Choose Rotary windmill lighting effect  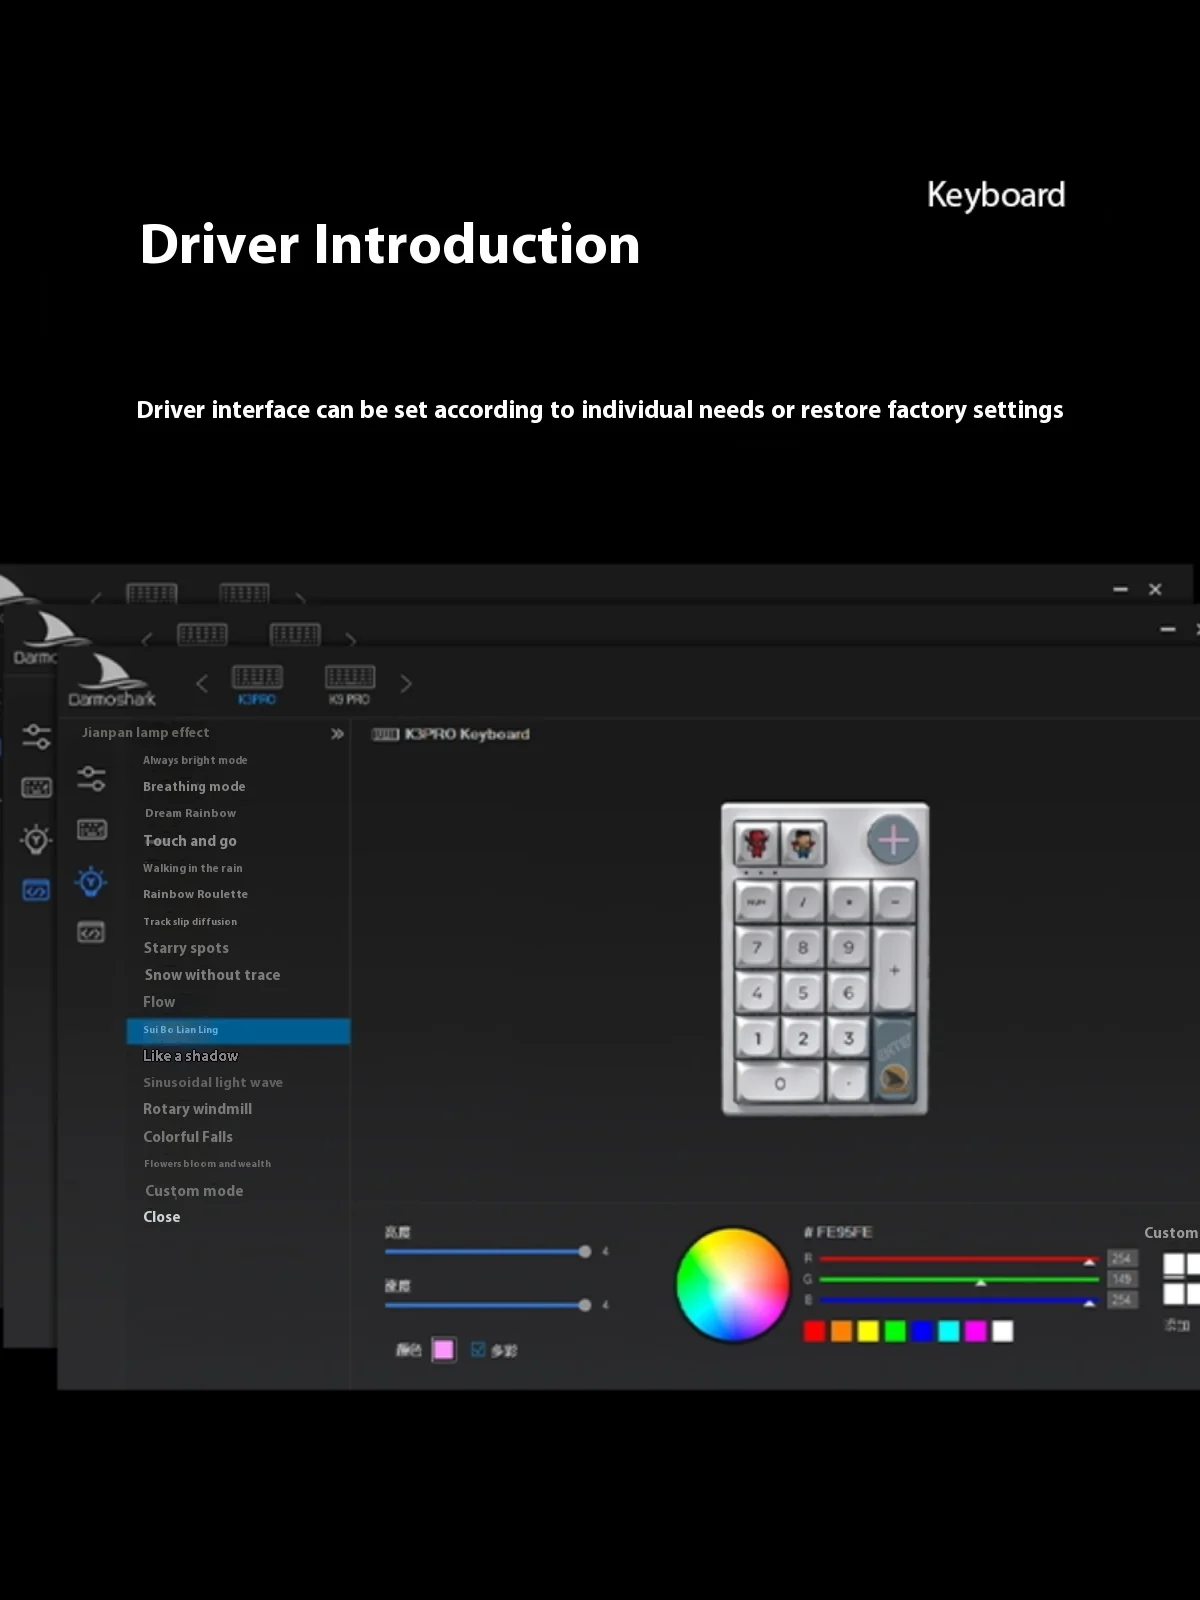pos(197,1109)
